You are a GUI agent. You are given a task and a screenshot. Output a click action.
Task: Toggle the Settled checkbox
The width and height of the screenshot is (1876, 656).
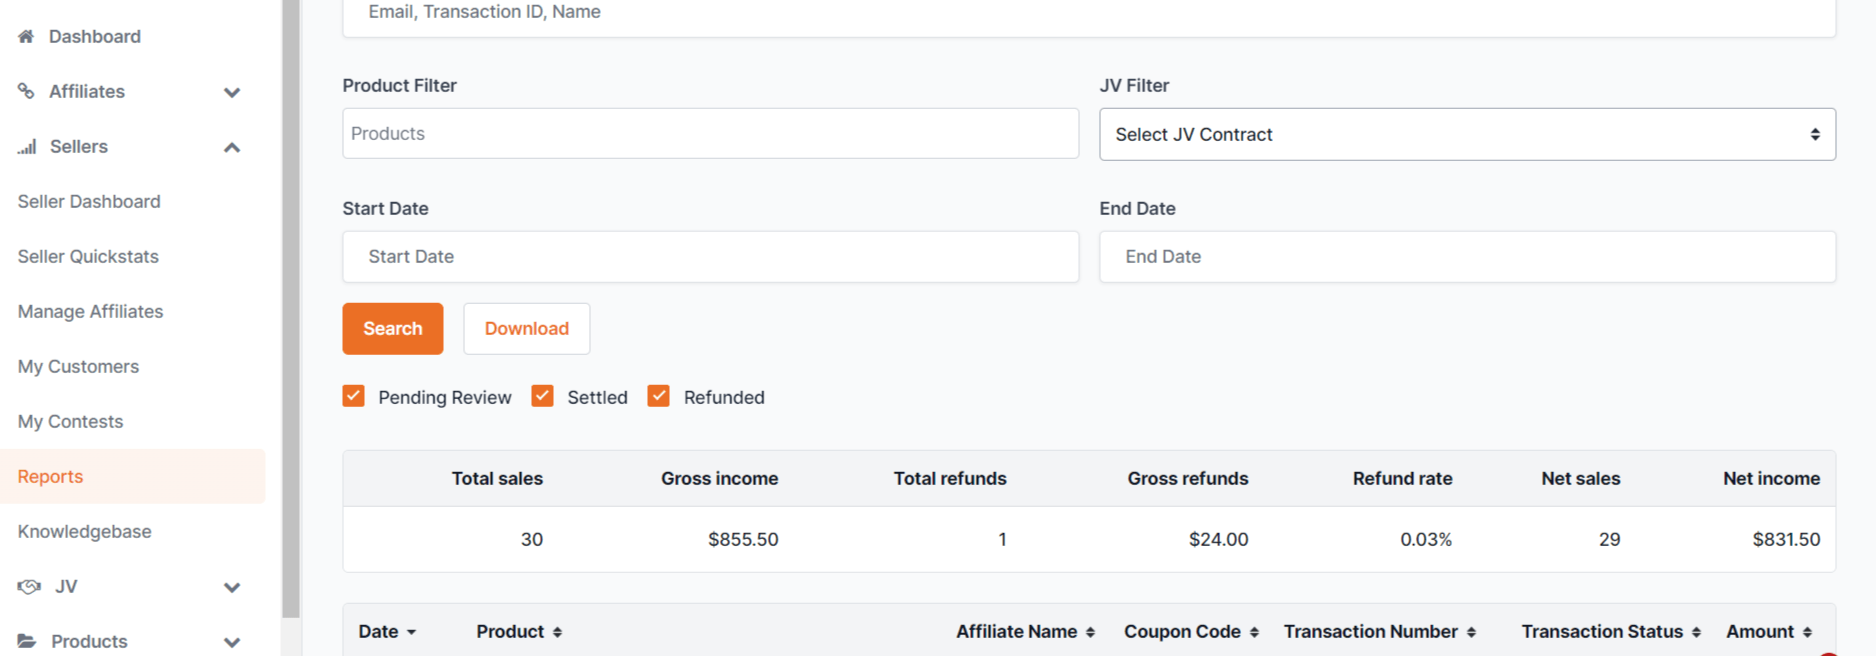[542, 396]
